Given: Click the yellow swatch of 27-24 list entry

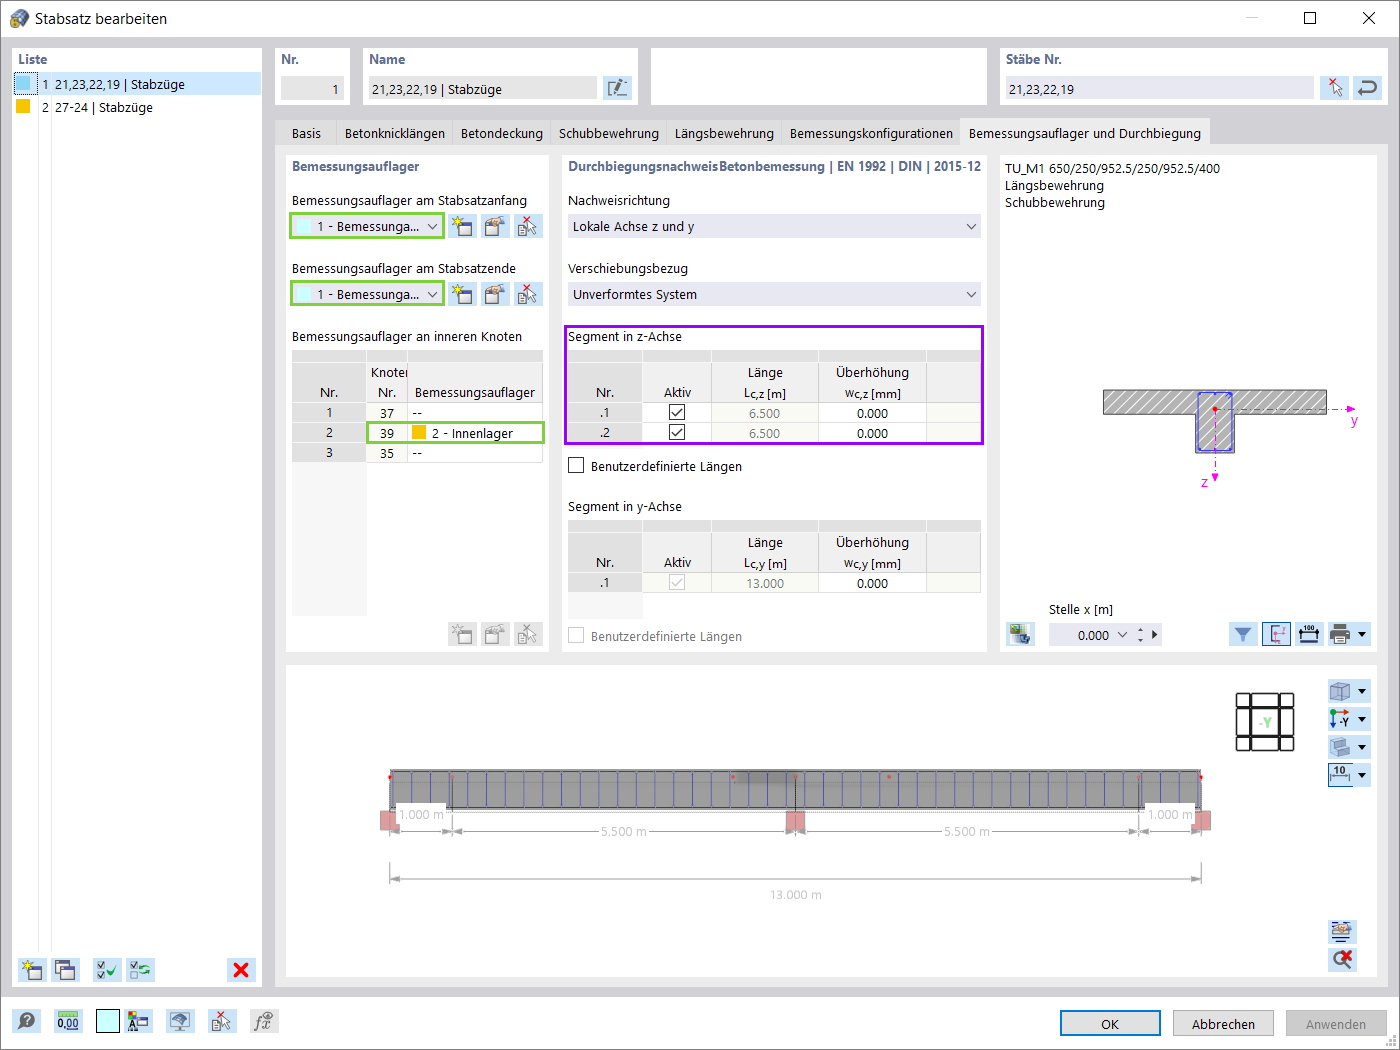Looking at the screenshot, I should pyautogui.click(x=23, y=106).
